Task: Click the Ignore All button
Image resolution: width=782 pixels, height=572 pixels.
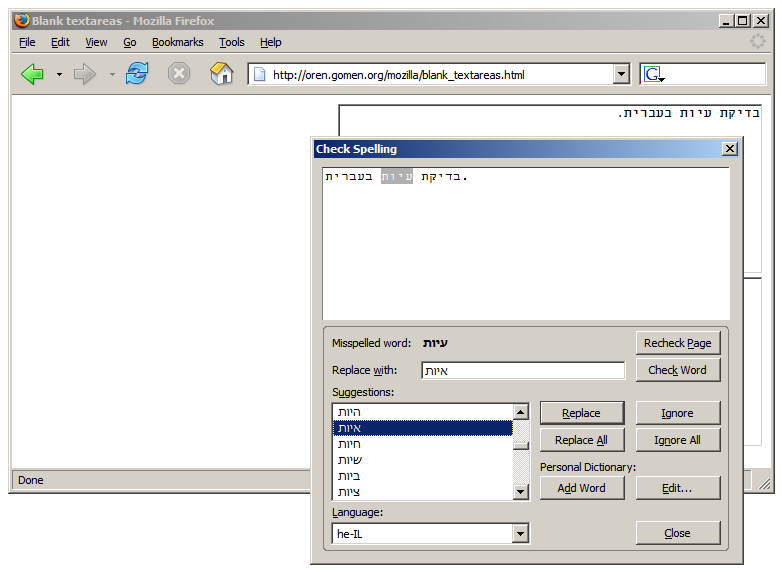Action: tap(678, 440)
